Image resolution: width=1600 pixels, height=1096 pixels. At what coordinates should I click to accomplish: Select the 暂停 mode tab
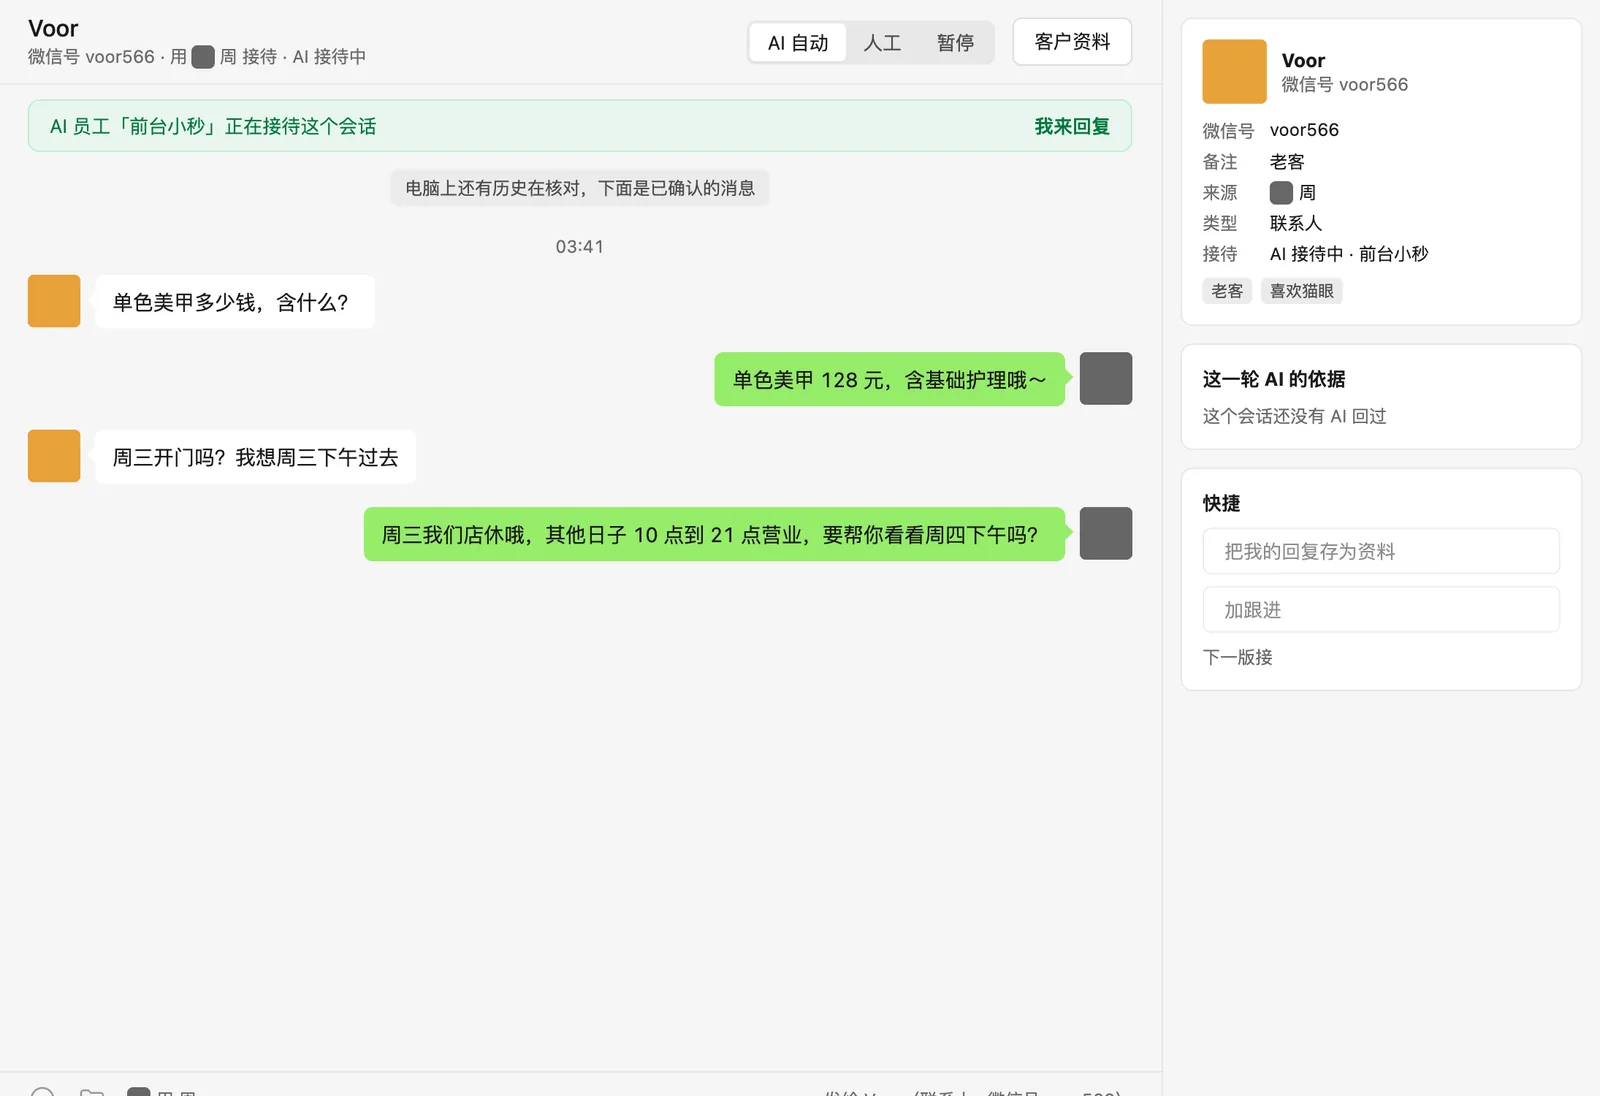point(955,43)
